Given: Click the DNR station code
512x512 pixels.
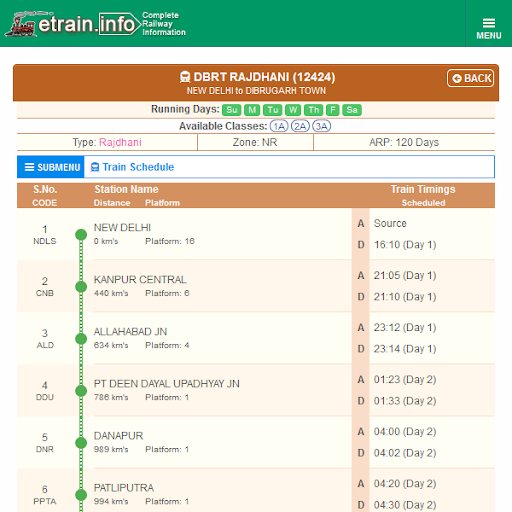Looking at the screenshot, I should pyautogui.click(x=45, y=449).
